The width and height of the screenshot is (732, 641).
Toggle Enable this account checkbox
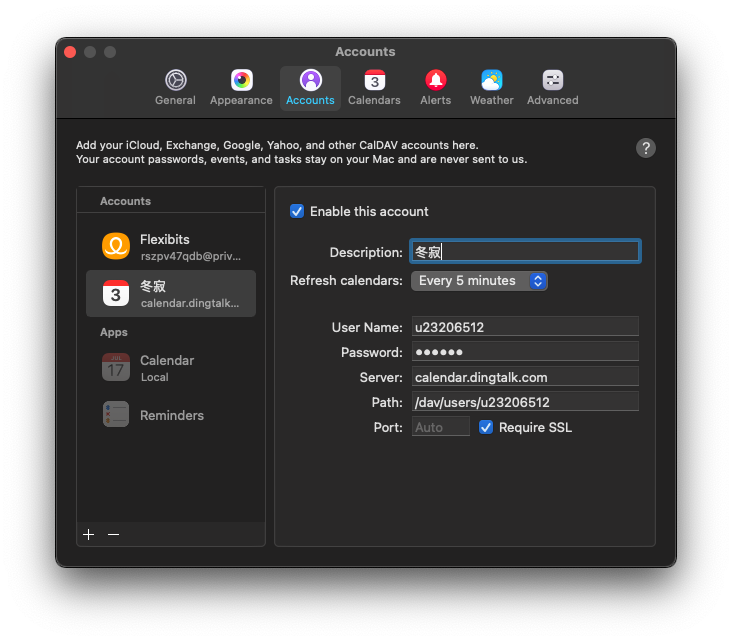(x=297, y=211)
